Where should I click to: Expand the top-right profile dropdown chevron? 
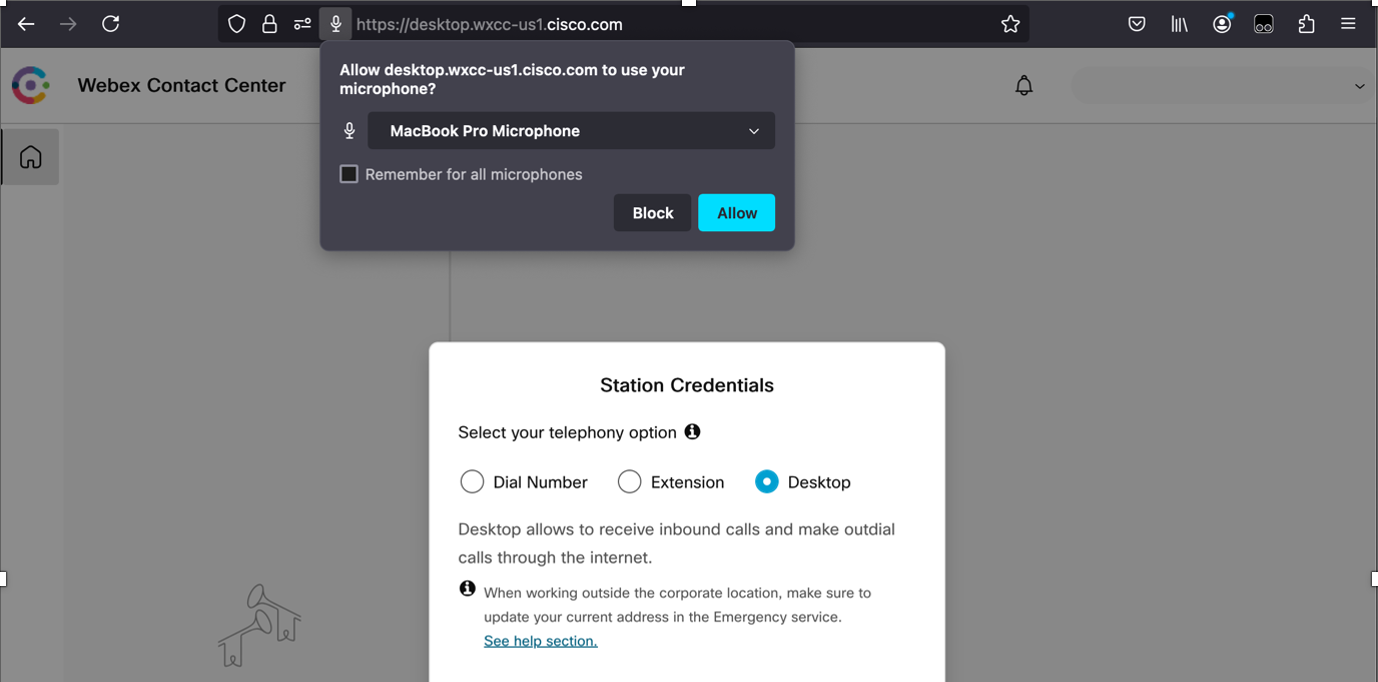click(x=1359, y=86)
